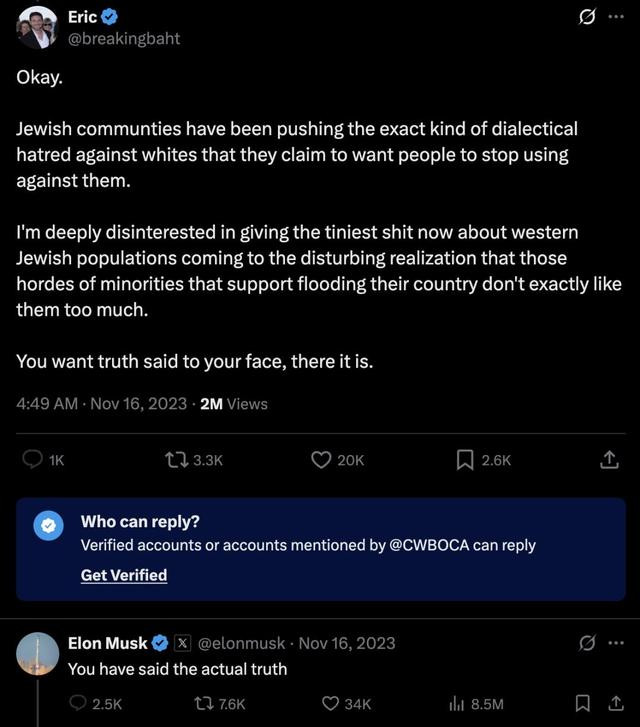Click the 2M Views count
Image resolution: width=640 pixels, height=727 pixels.
(x=234, y=404)
